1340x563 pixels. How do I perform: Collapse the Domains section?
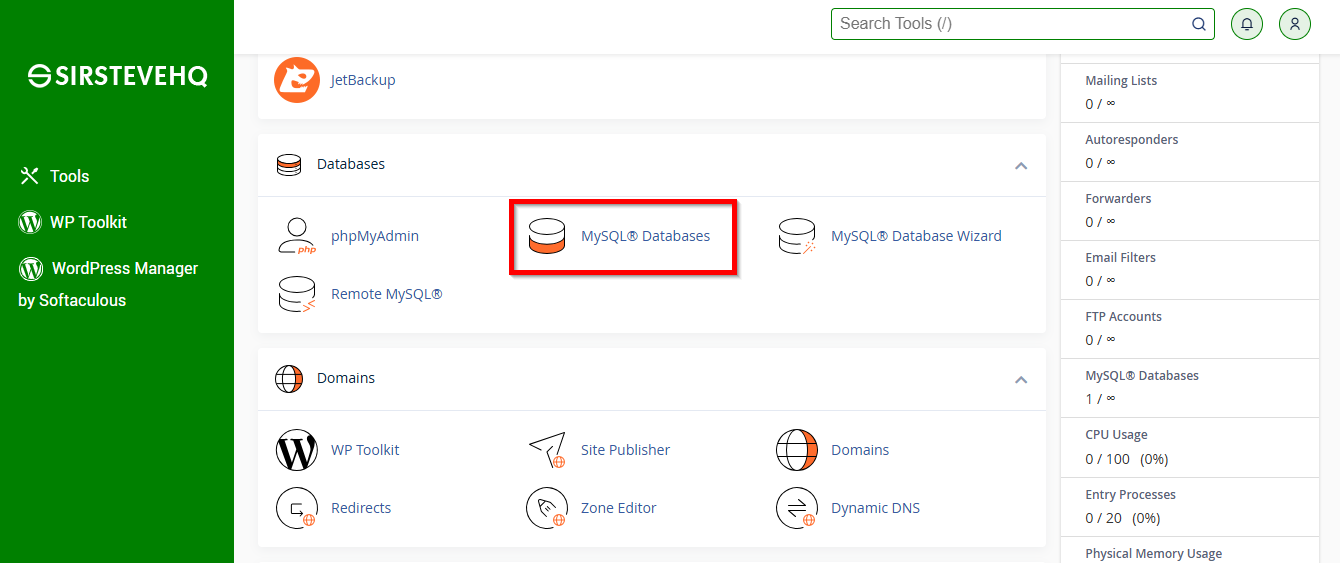1021,379
